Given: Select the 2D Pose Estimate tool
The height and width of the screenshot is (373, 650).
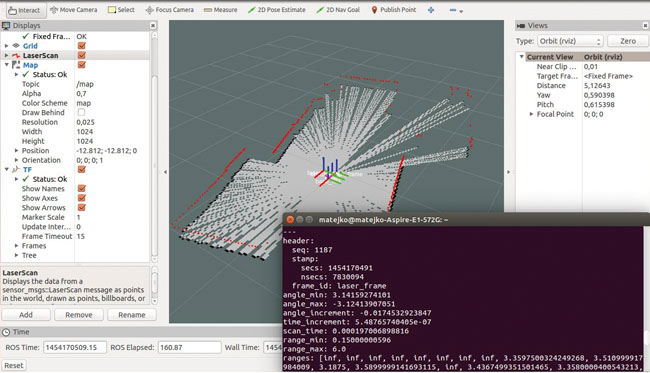Looking at the screenshot, I should (x=276, y=10).
